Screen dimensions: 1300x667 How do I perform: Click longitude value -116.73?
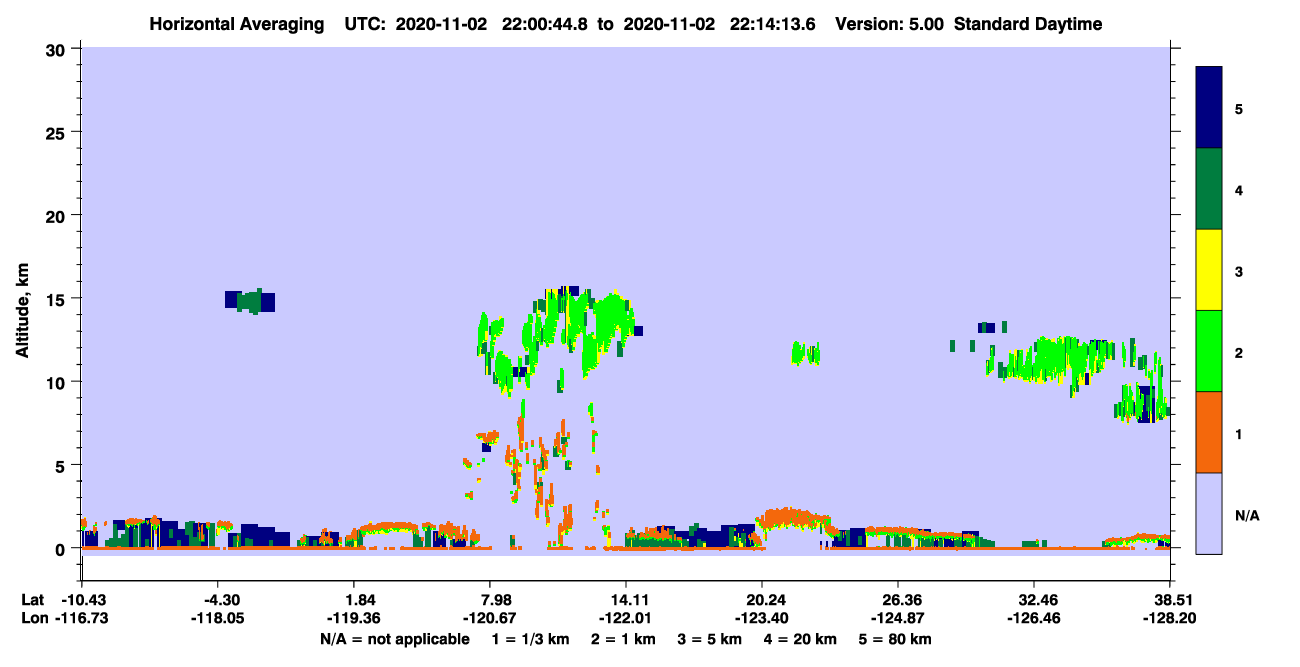pos(82,618)
